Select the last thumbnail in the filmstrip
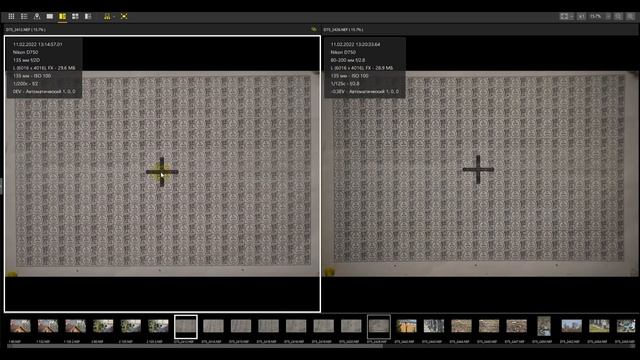The height and width of the screenshot is (360, 640). pos(626,326)
